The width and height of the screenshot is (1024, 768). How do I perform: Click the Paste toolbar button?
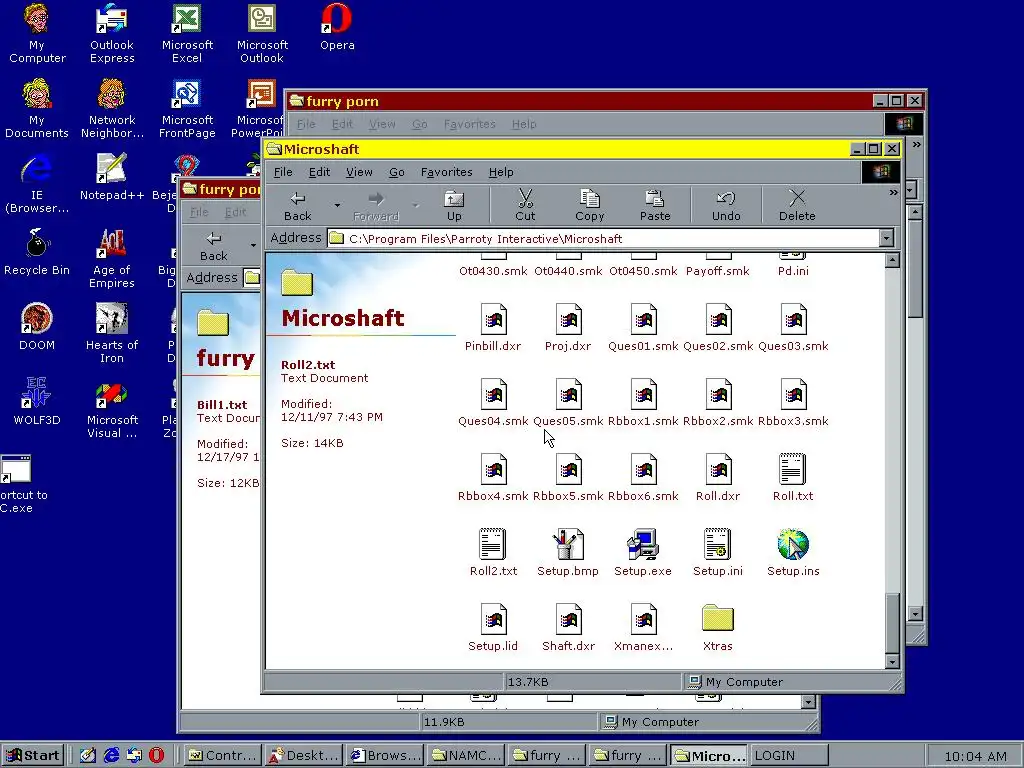click(x=655, y=204)
